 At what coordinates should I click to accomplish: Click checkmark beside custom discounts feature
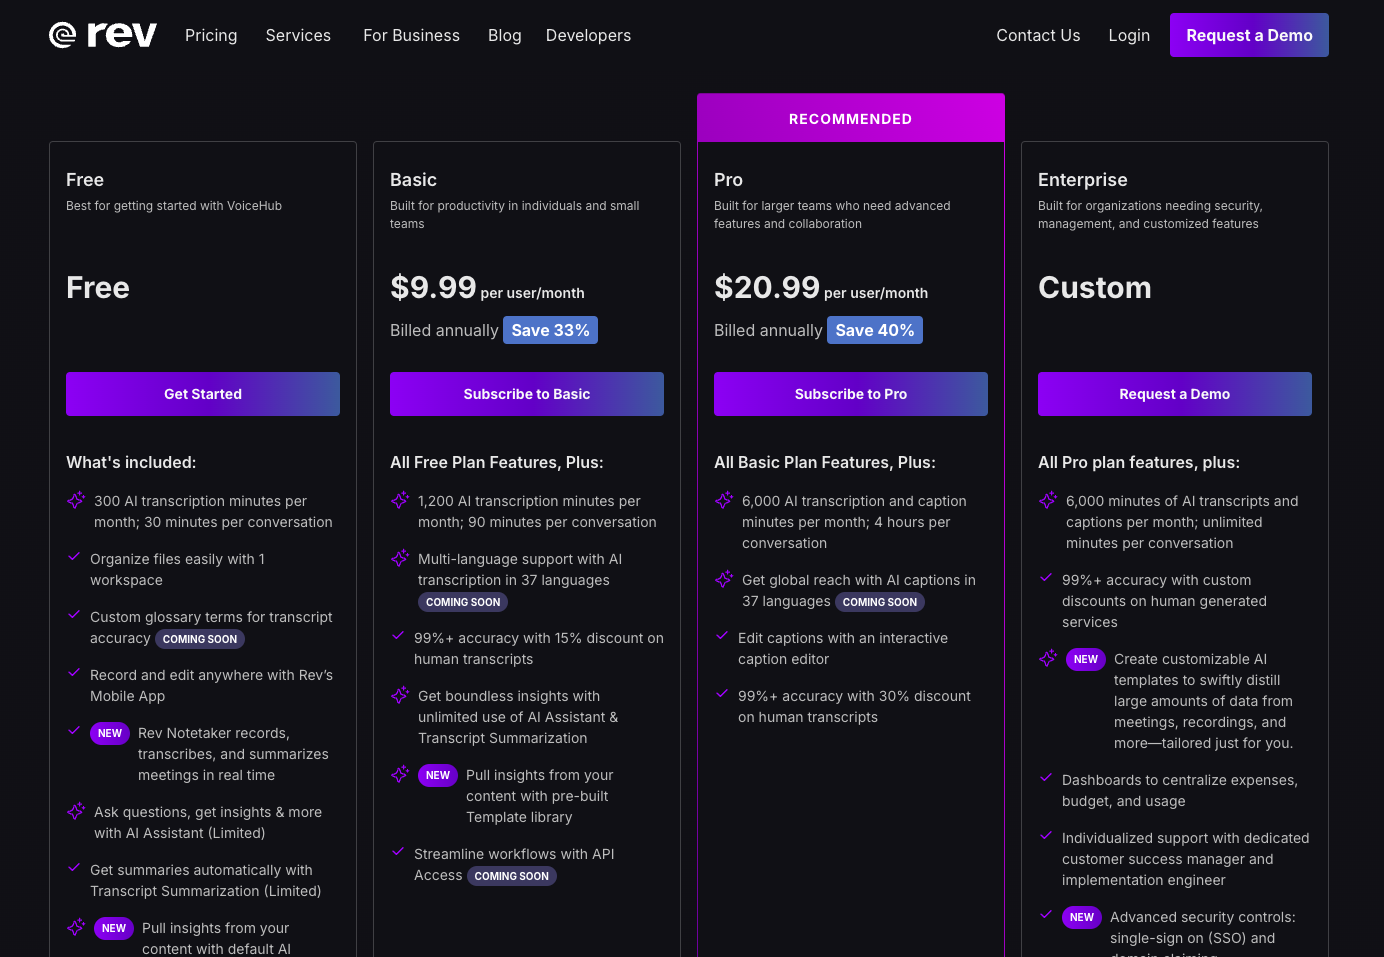1046,578
